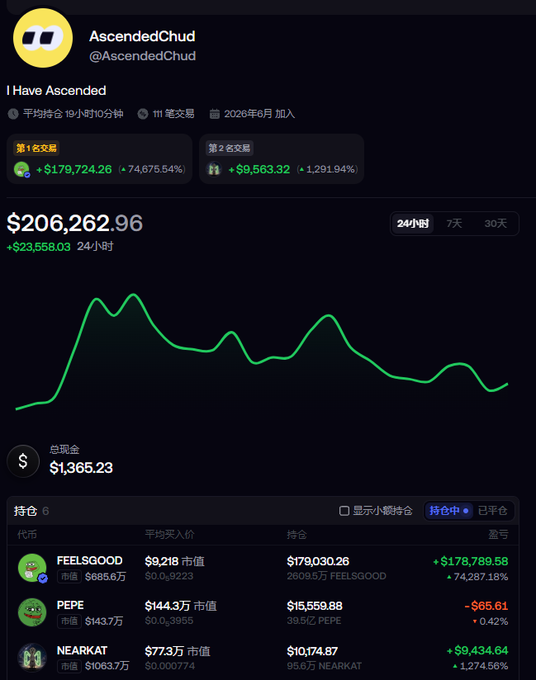Switch chart to the 30天 tab
Image resolution: width=536 pixels, height=680 pixels.
(x=496, y=223)
